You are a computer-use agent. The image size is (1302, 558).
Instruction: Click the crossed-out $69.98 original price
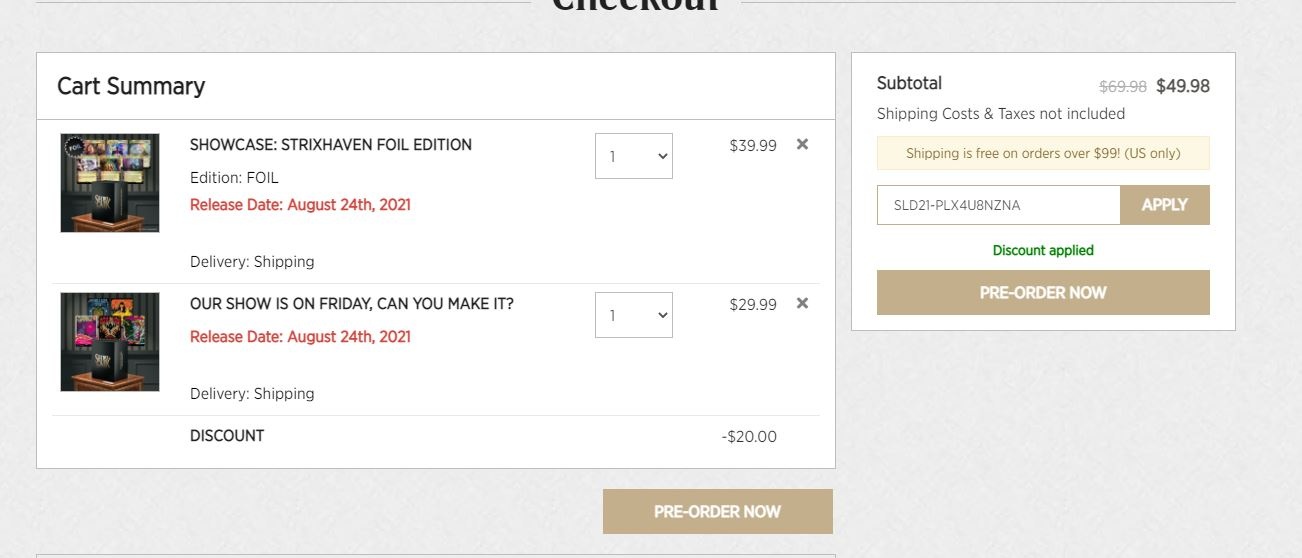[x=1123, y=87]
